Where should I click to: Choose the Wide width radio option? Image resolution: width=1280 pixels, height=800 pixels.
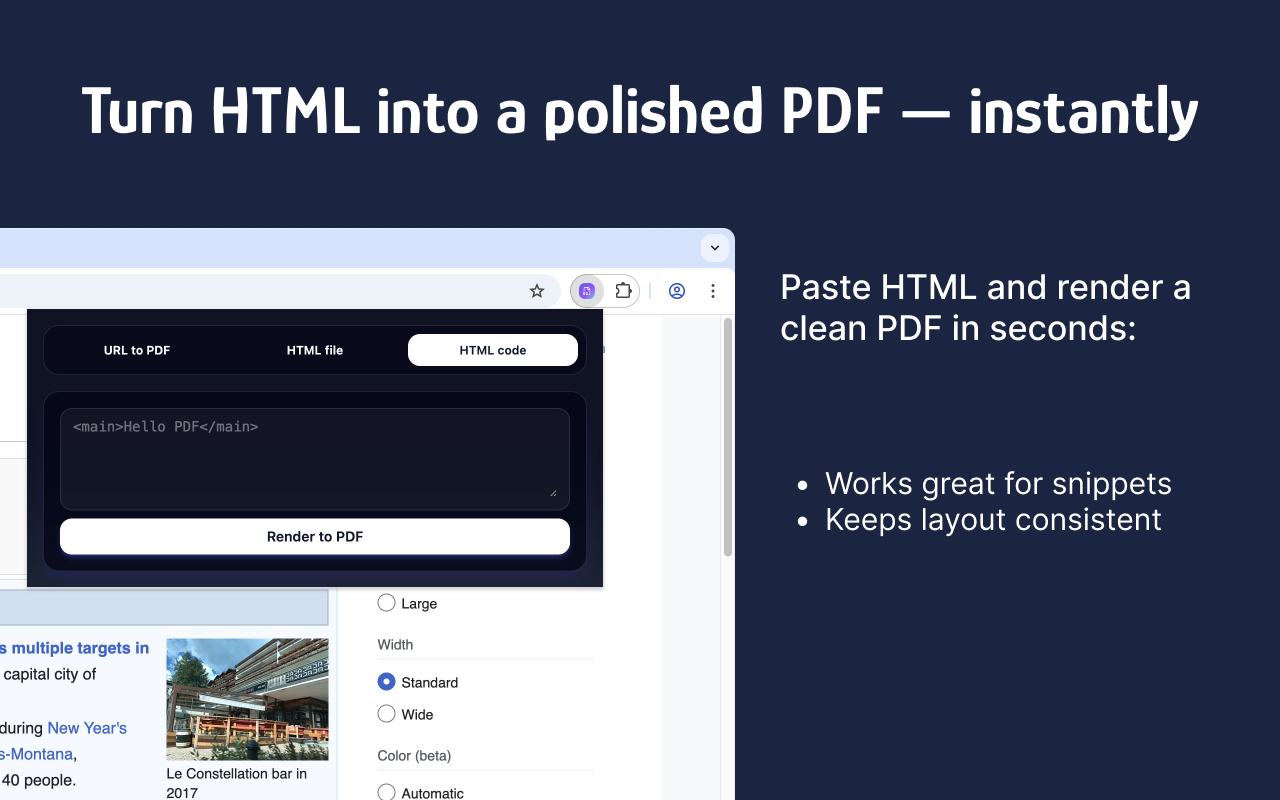386,714
